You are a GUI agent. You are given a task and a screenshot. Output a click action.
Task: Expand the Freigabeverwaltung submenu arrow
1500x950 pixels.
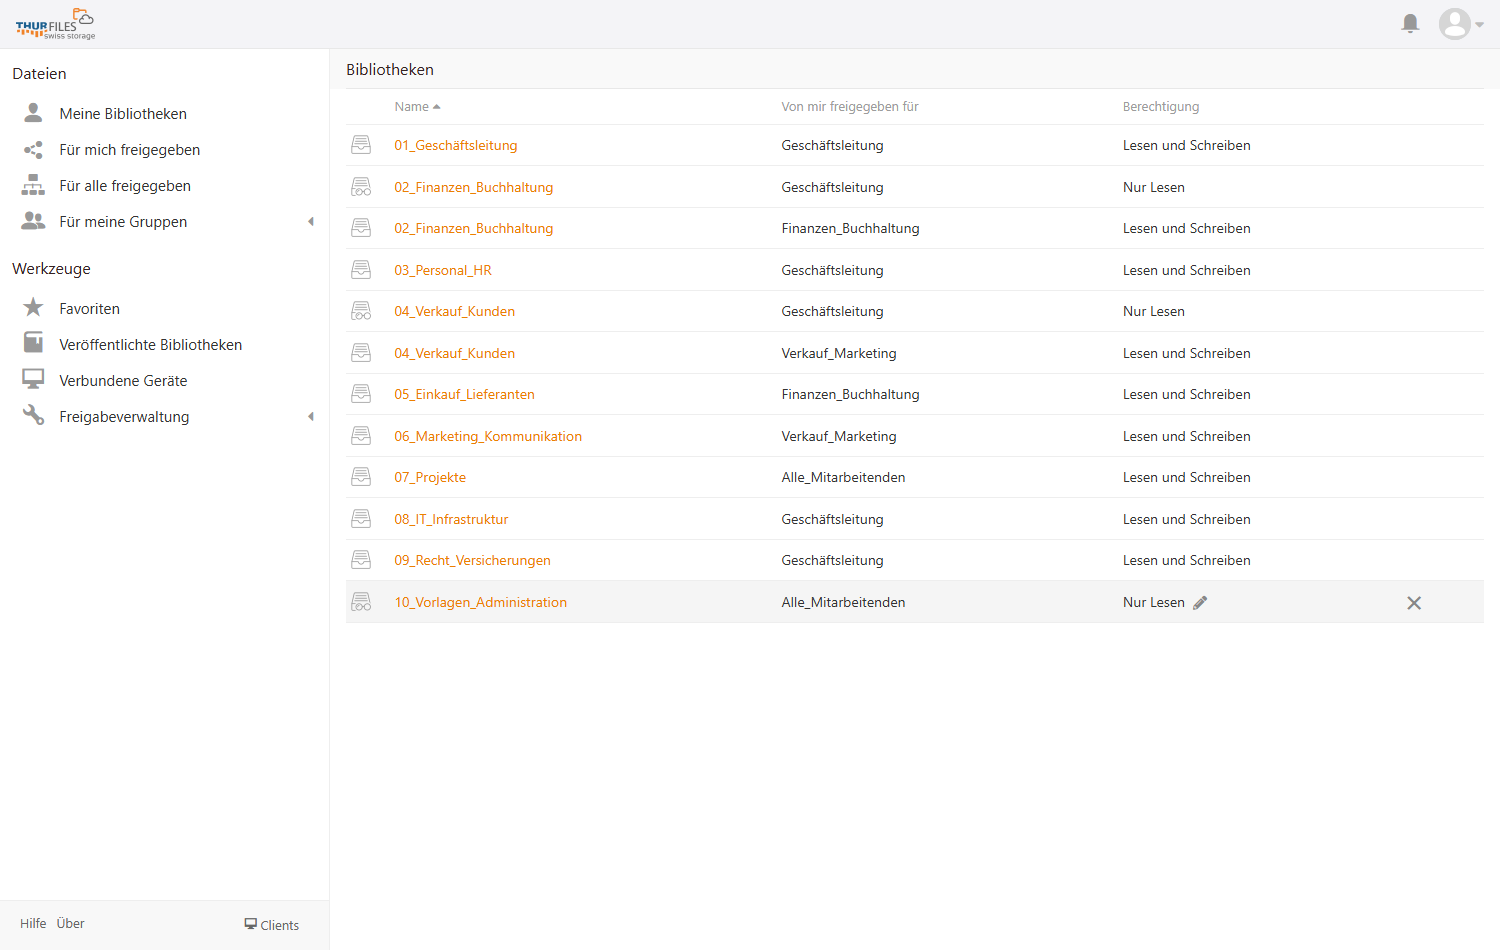pyautogui.click(x=311, y=416)
